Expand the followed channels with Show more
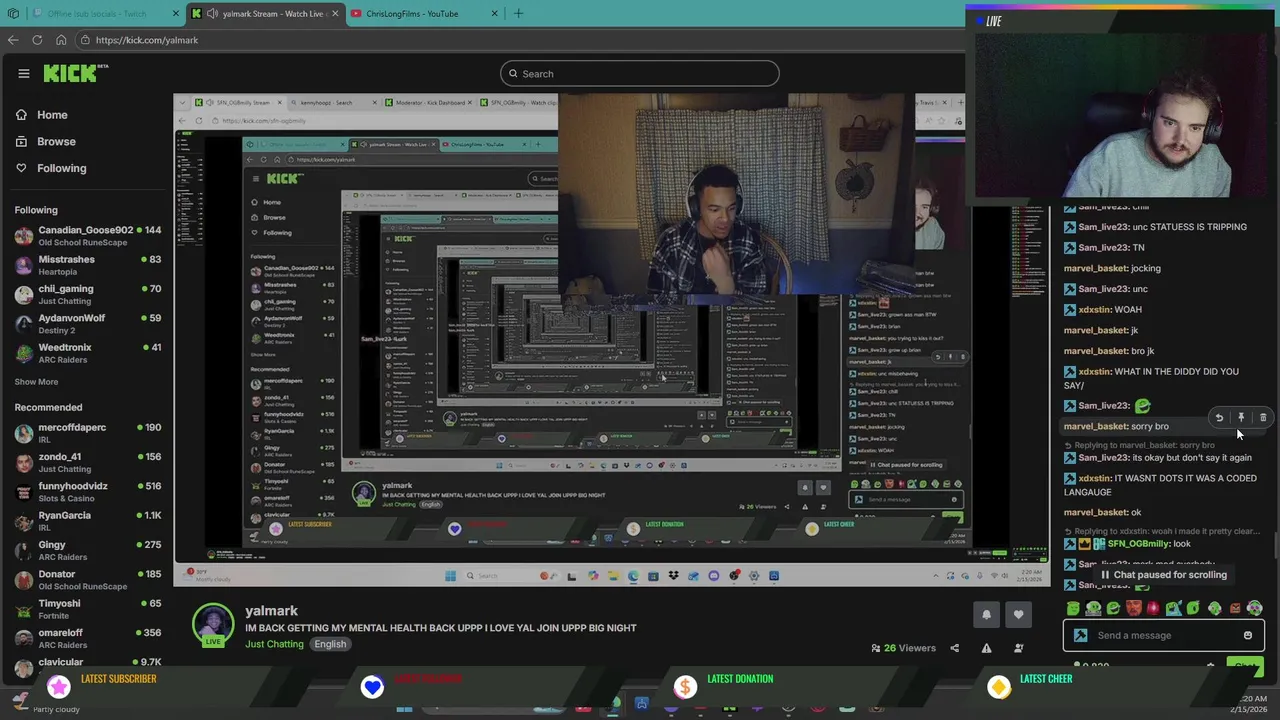Image resolution: width=1280 pixels, height=720 pixels. click(36, 382)
